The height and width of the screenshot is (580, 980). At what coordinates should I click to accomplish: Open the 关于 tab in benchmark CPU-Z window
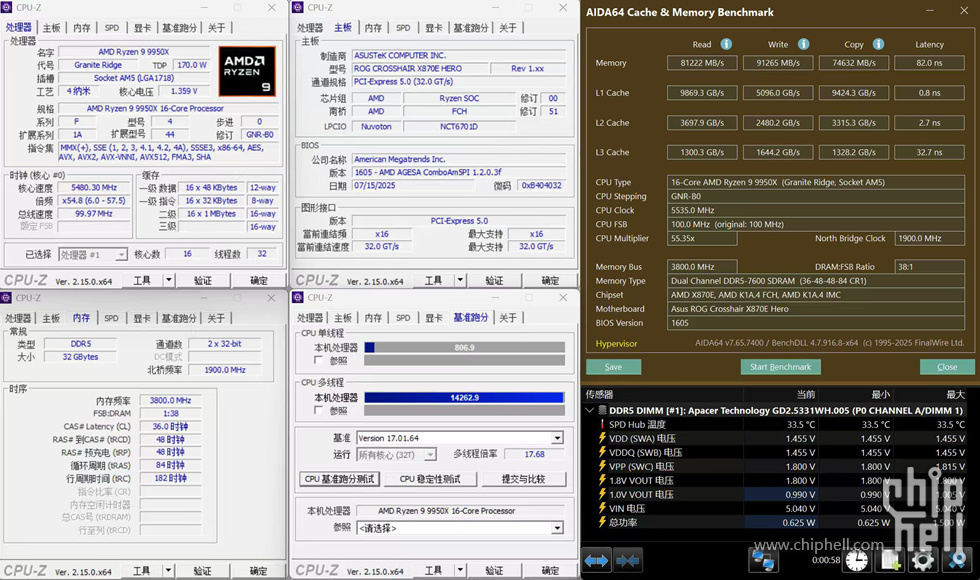[x=508, y=318]
